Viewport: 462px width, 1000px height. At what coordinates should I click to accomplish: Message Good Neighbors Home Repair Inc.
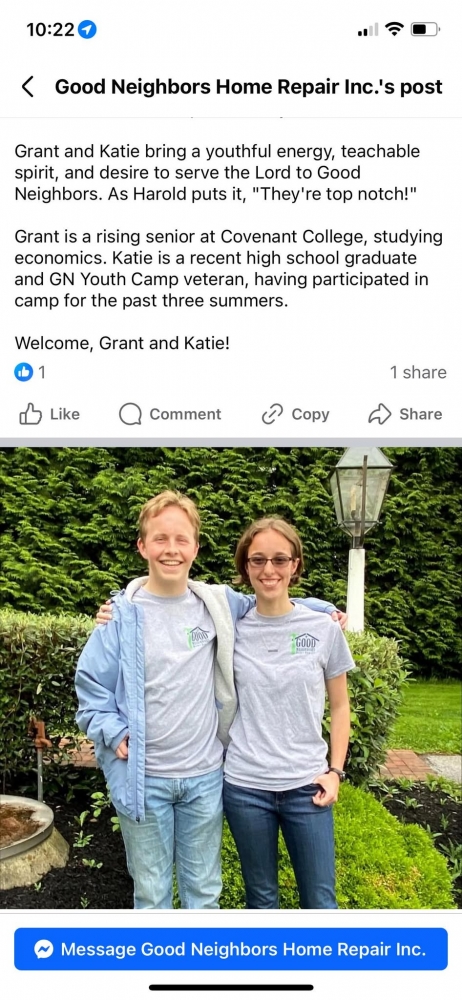tap(231, 949)
